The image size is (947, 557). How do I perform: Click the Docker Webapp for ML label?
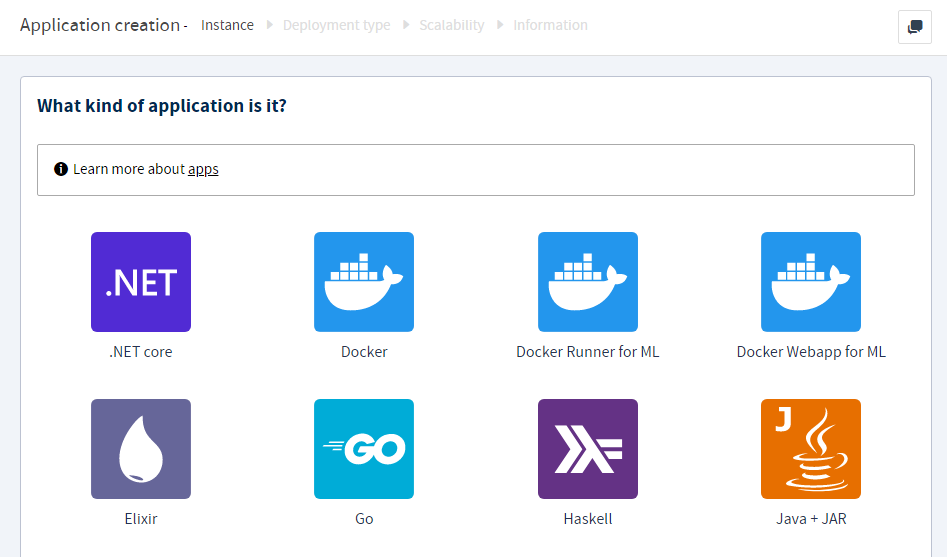click(x=811, y=352)
